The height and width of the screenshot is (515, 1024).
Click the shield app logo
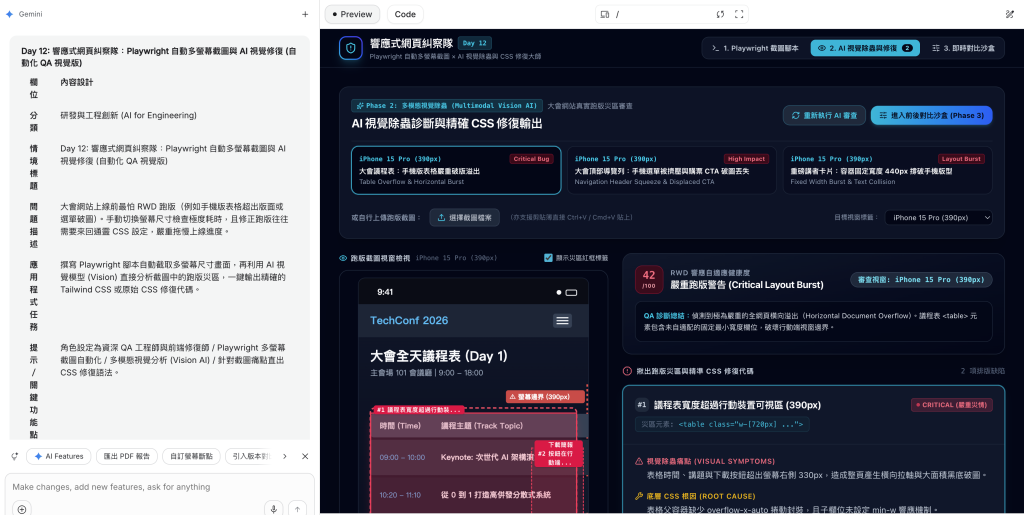tap(351, 48)
